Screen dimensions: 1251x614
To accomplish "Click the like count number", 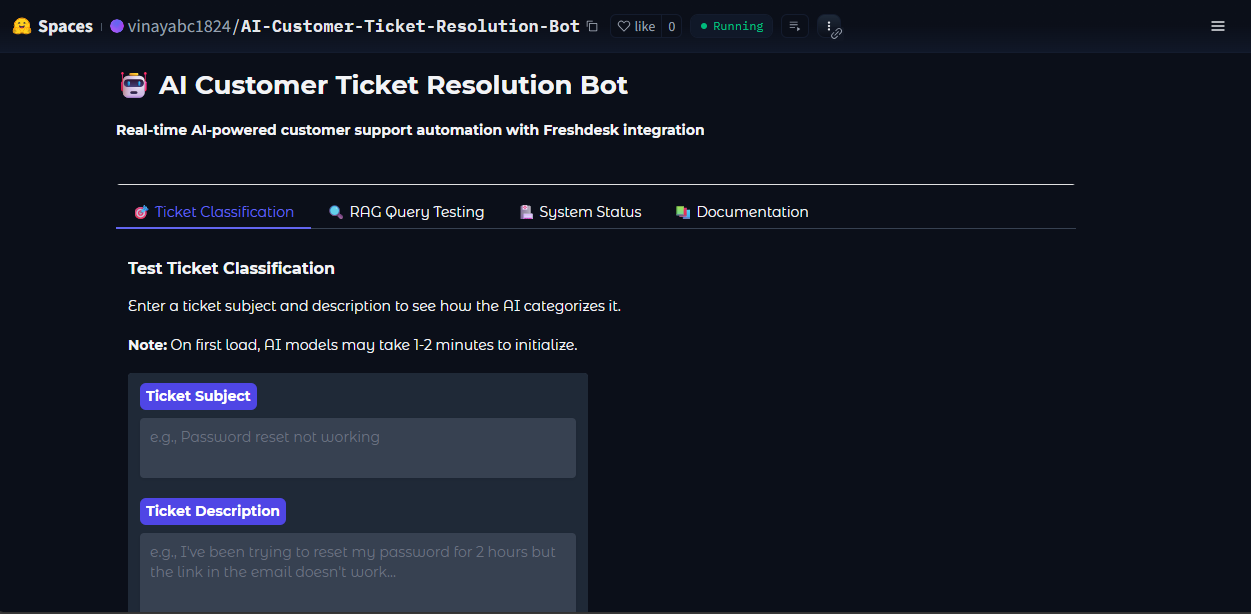I will 671,27.
